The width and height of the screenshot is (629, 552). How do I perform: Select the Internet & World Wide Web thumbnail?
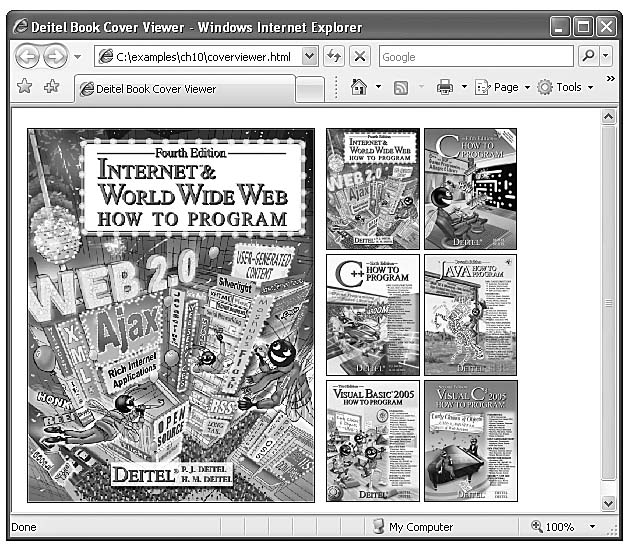point(373,189)
